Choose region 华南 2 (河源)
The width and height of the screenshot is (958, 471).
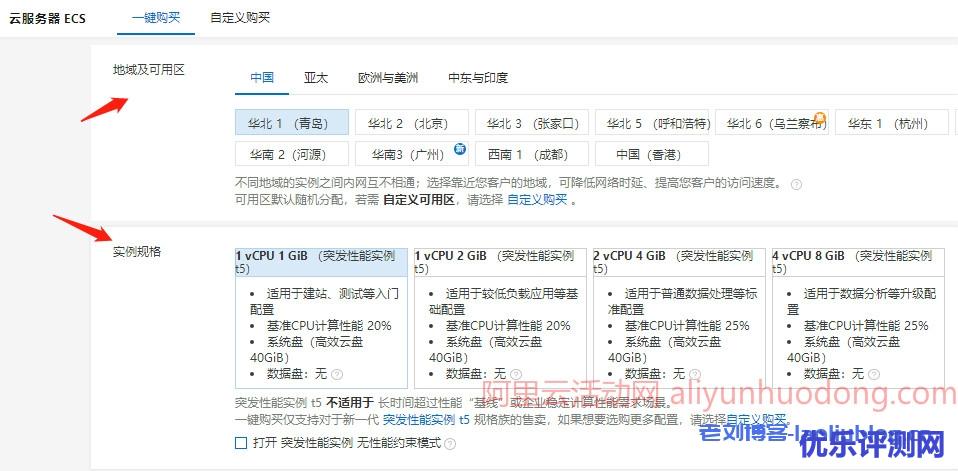[291, 154]
